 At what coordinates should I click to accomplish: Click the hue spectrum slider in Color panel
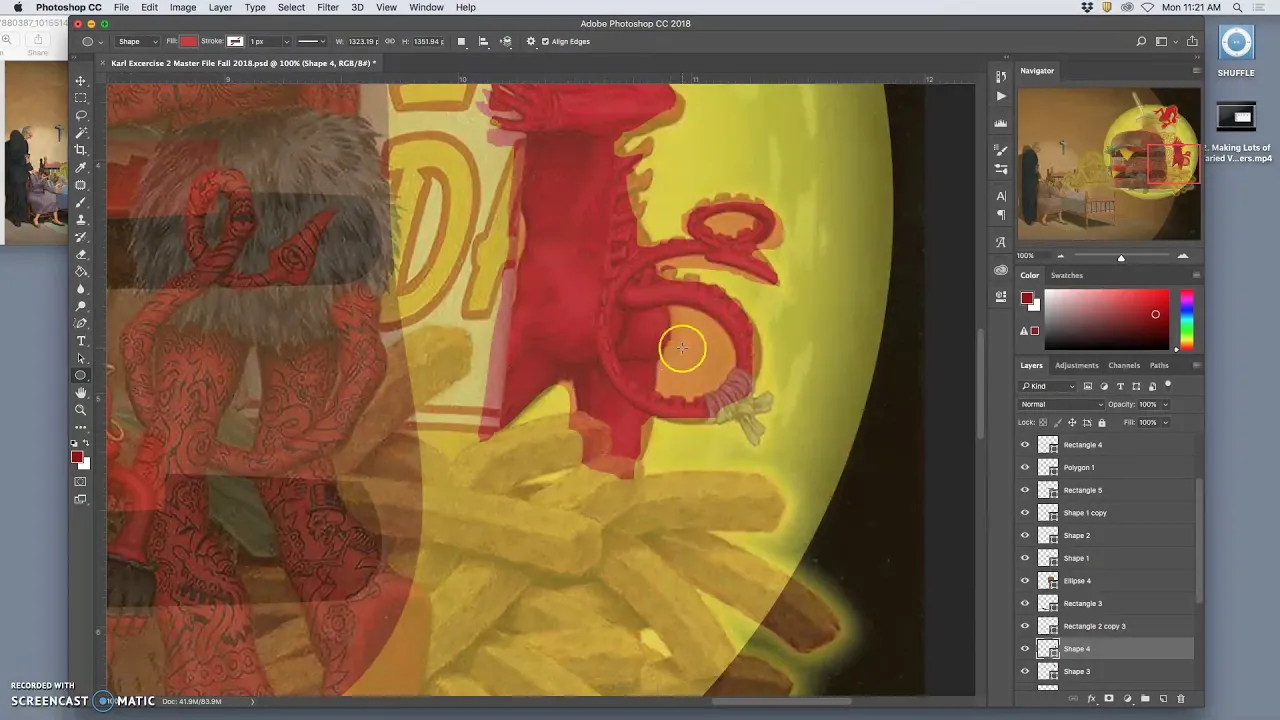tap(1186, 318)
